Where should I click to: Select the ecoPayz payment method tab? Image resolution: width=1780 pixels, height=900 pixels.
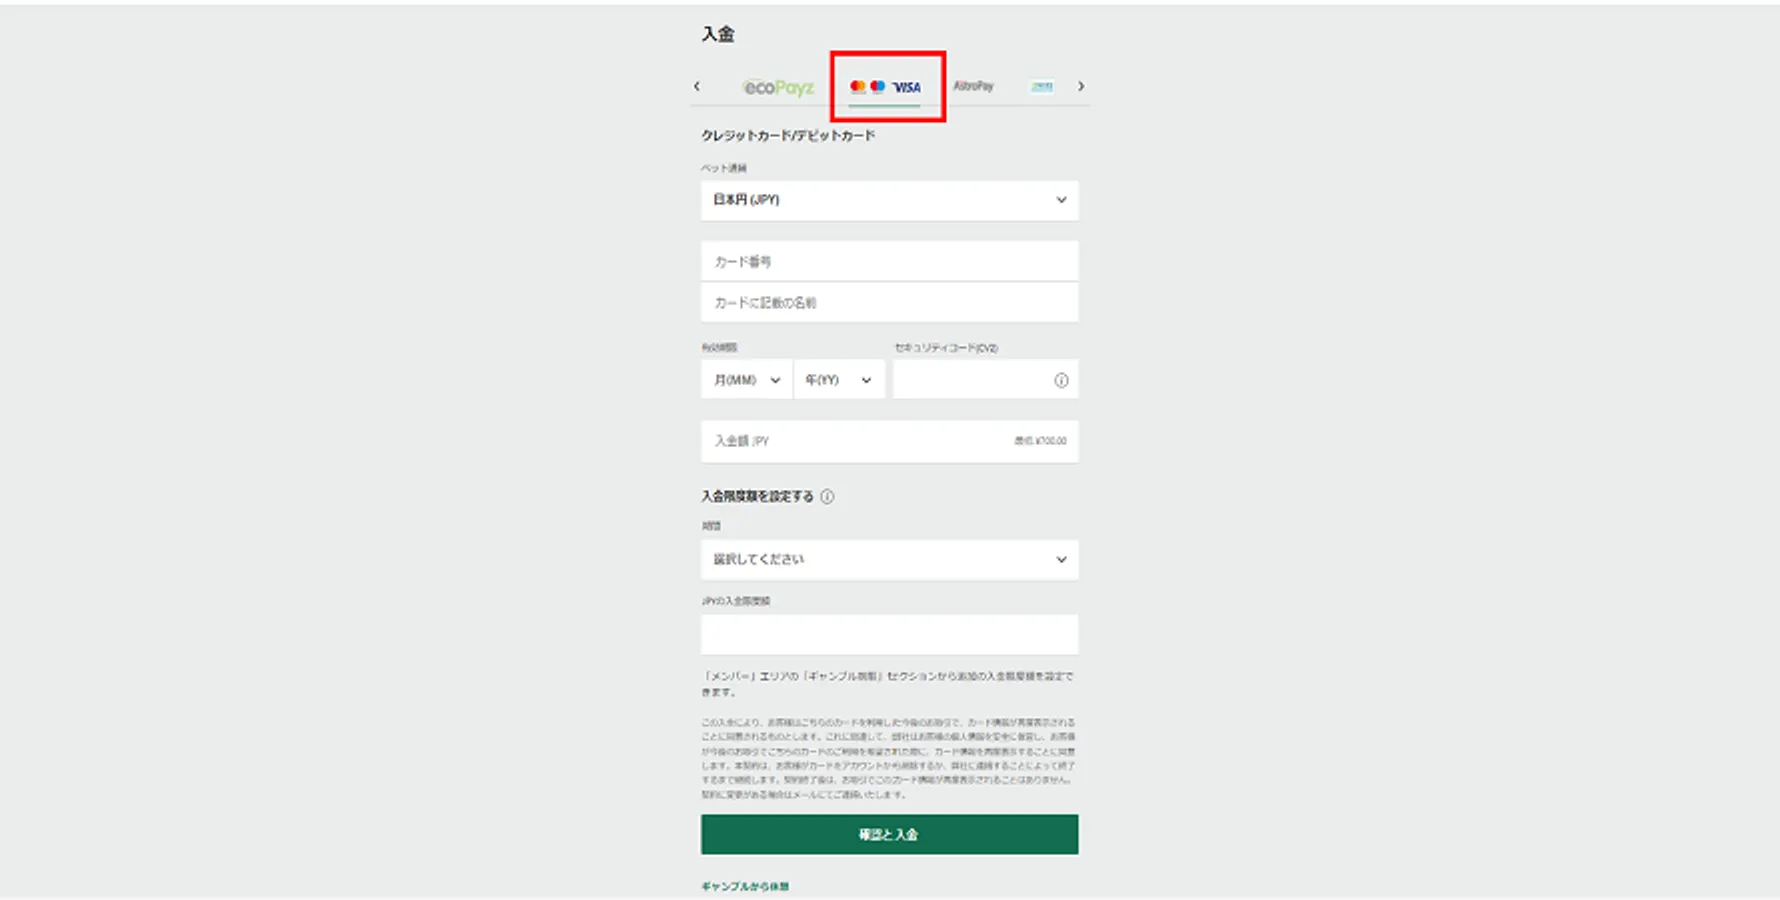click(778, 87)
